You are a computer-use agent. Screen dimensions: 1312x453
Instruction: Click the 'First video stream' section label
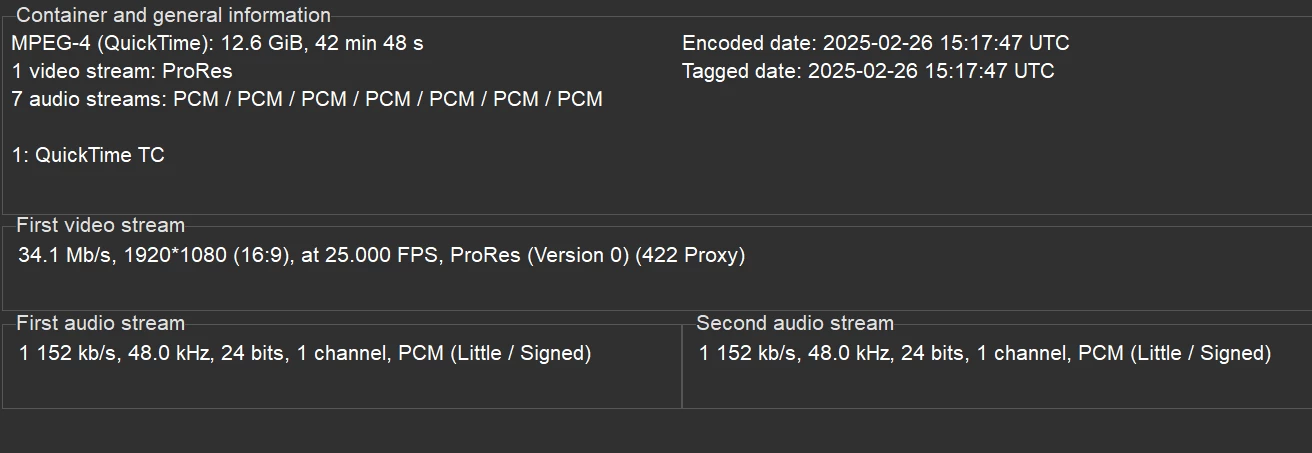coord(100,225)
